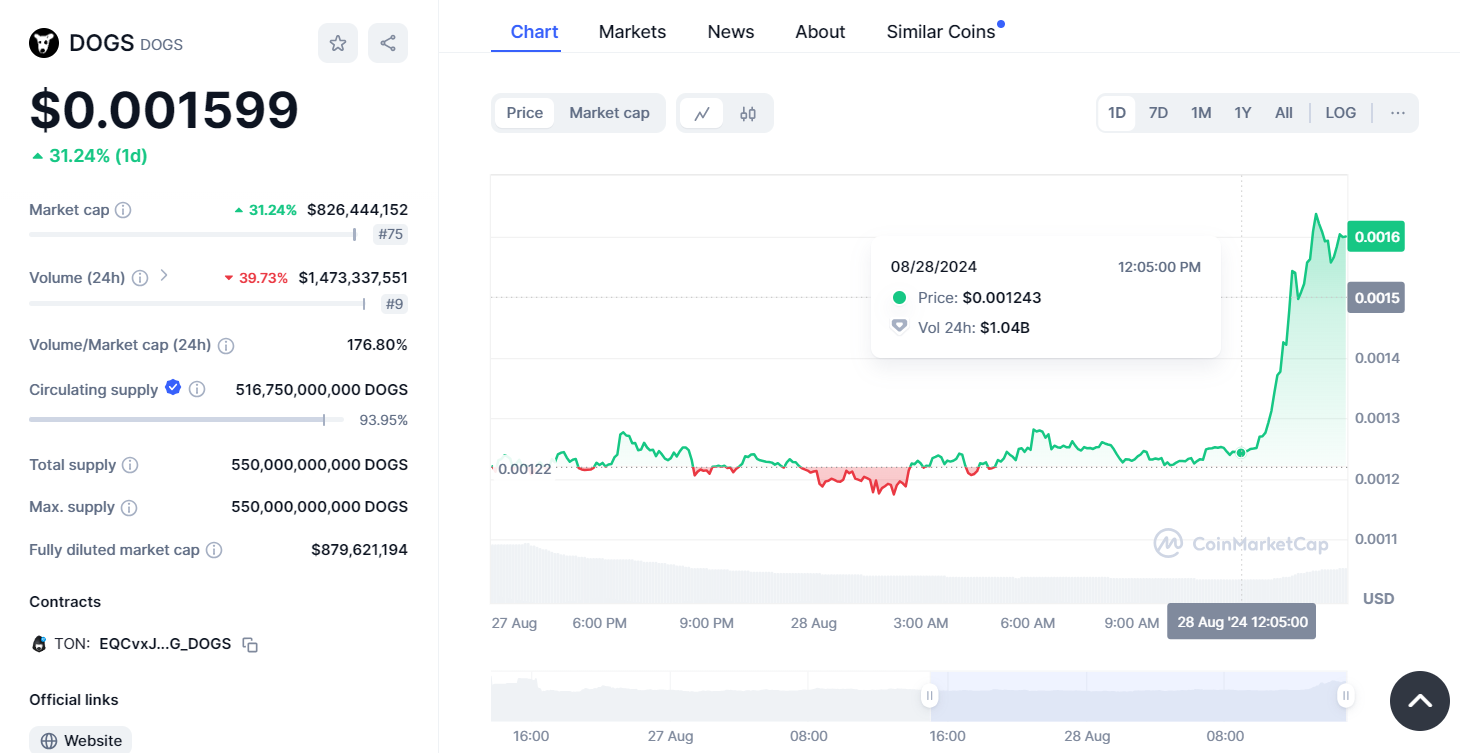This screenshot has height=753, width=1460.
Task: Click right handle of chart range selector
Action: (x=1346, y=695)
